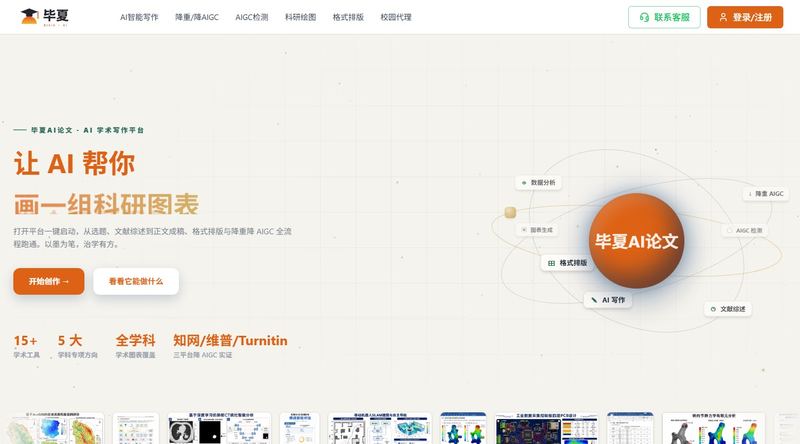Image resolution: width=800 pixels, height=444 pixels.
Task: Click the 知网/维普/Turnitin statistic
Action: 230,347
